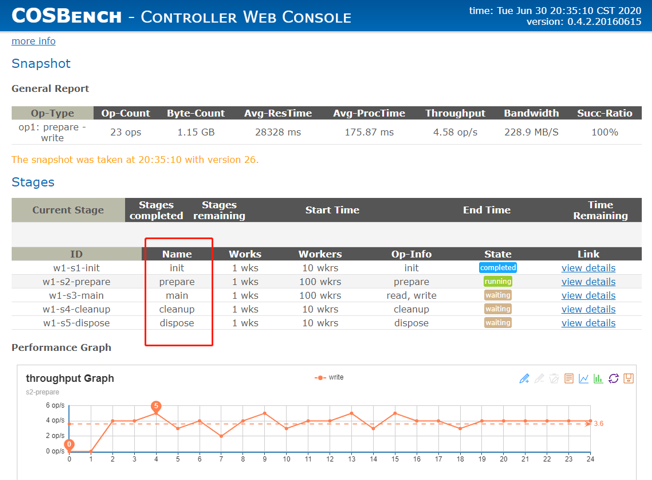The image size is (652, 480).
Task: Click the w1-s2-prepare ID cell
Action: click(x=77, y=282)
